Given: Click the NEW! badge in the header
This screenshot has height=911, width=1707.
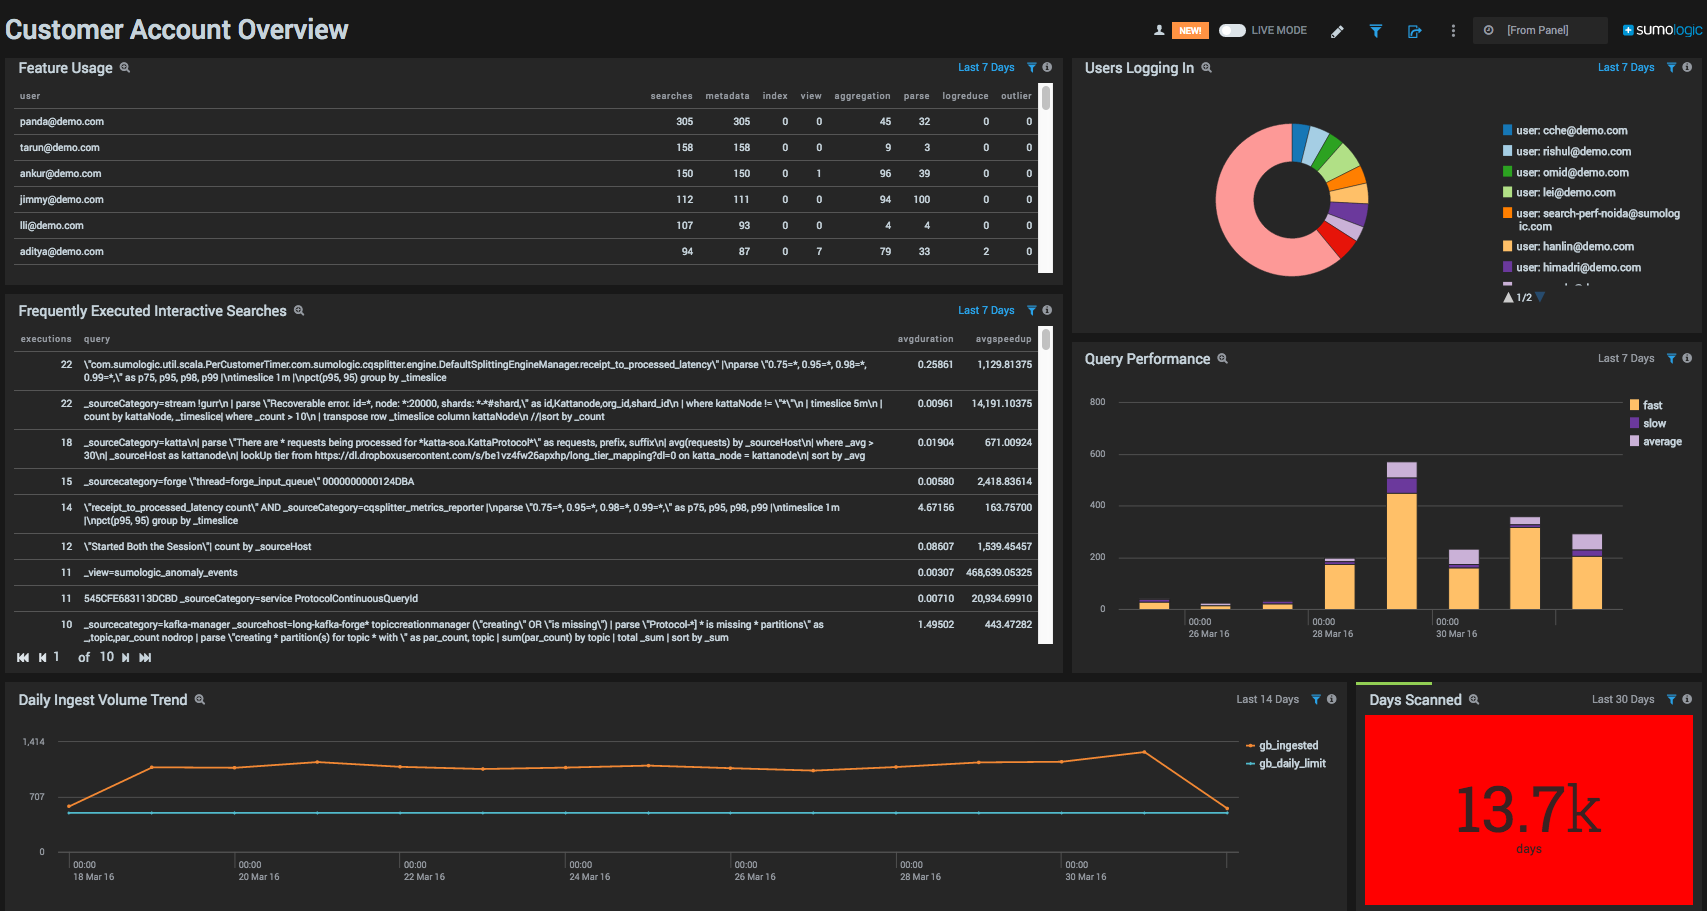Looking at the screenshot, I should [x=1190, y=30].
